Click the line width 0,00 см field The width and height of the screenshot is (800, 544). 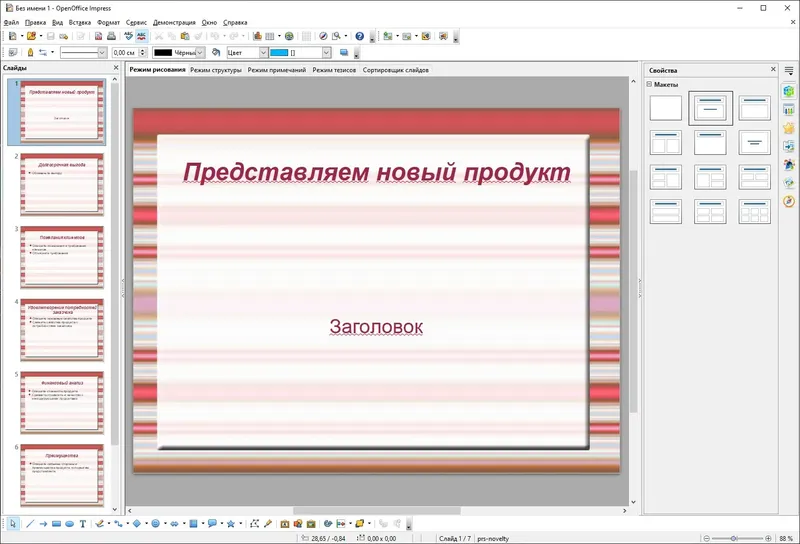click(x=126, y=53)
